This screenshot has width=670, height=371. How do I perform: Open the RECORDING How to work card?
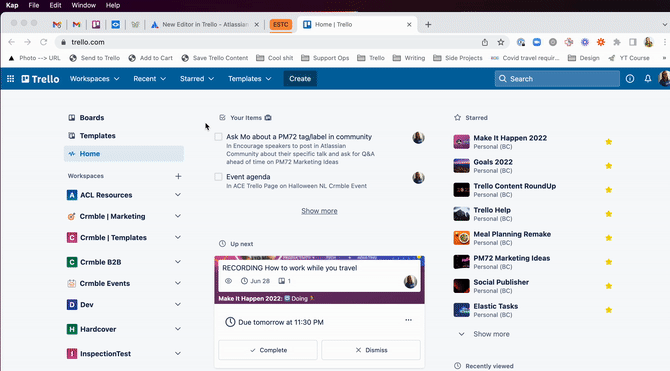tap(319, 276)
